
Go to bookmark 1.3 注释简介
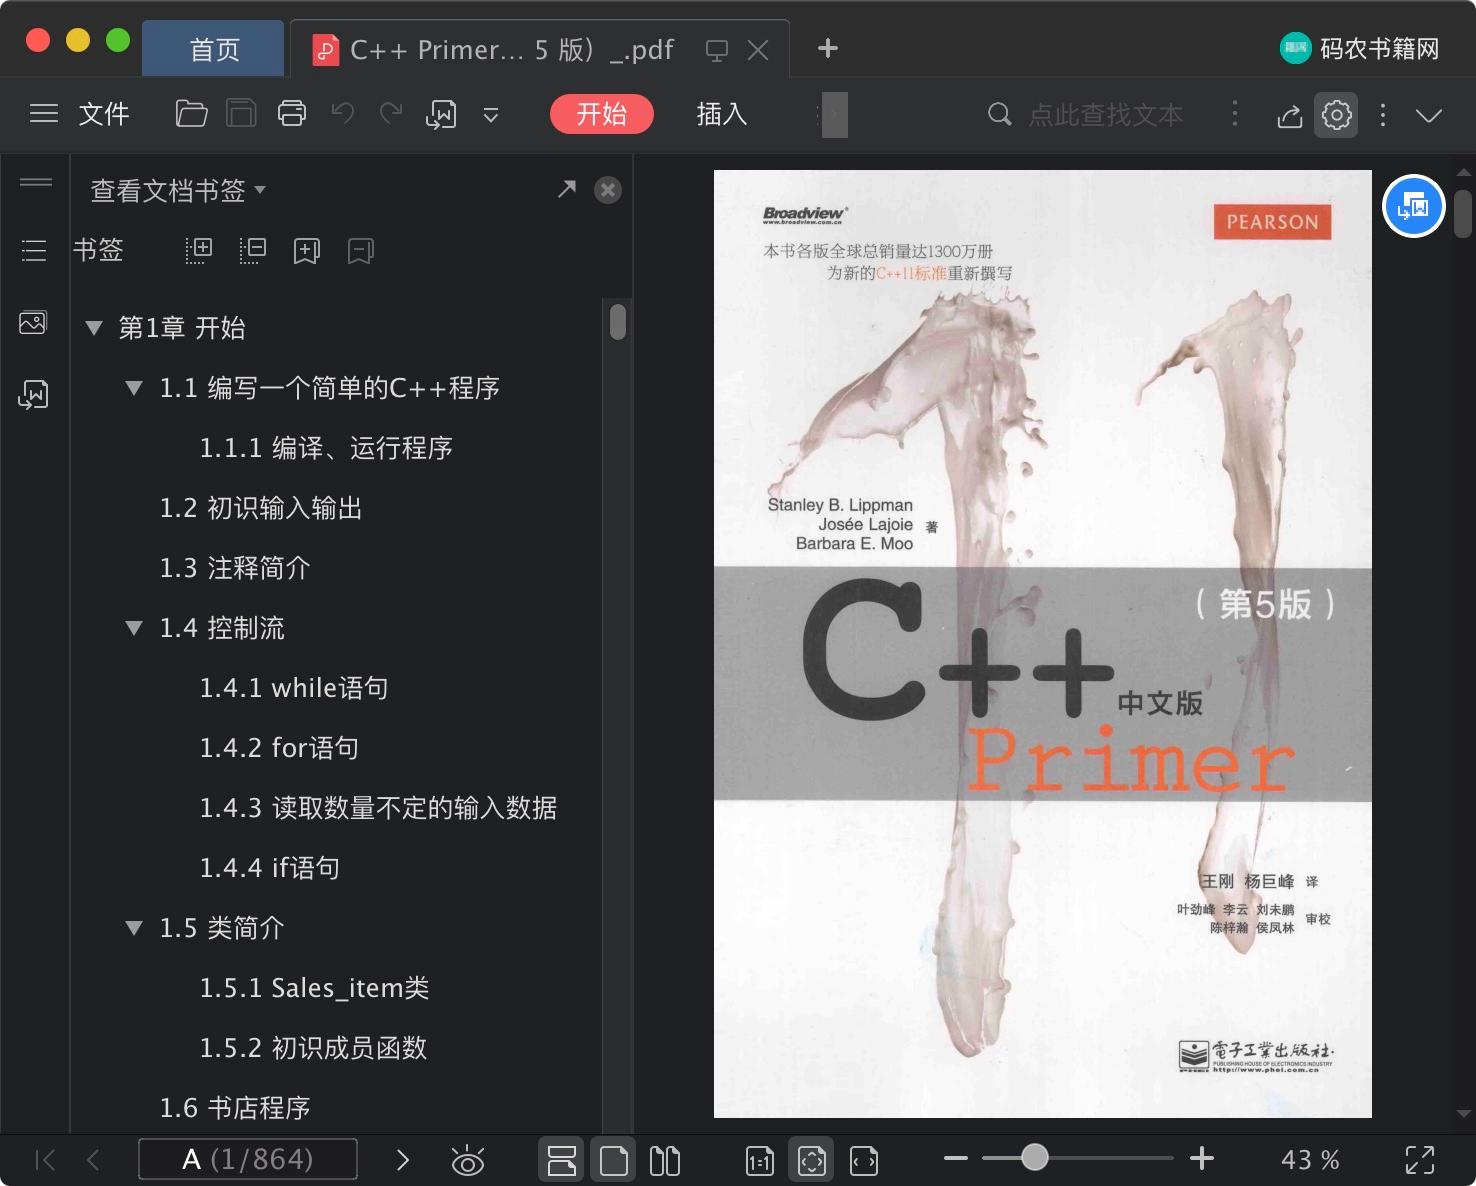click(x=235, y=568)
